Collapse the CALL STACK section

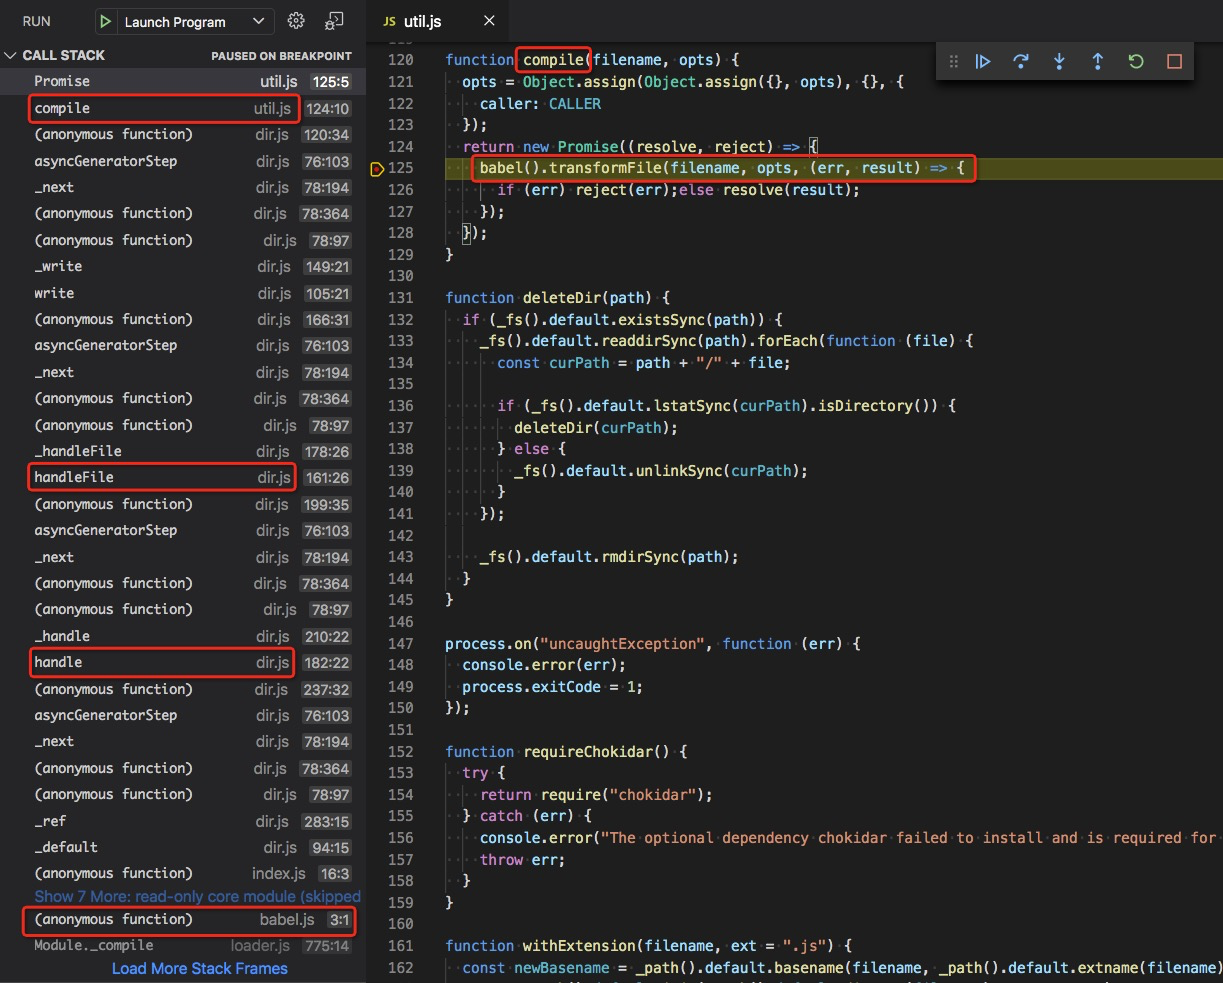point(12,55)
